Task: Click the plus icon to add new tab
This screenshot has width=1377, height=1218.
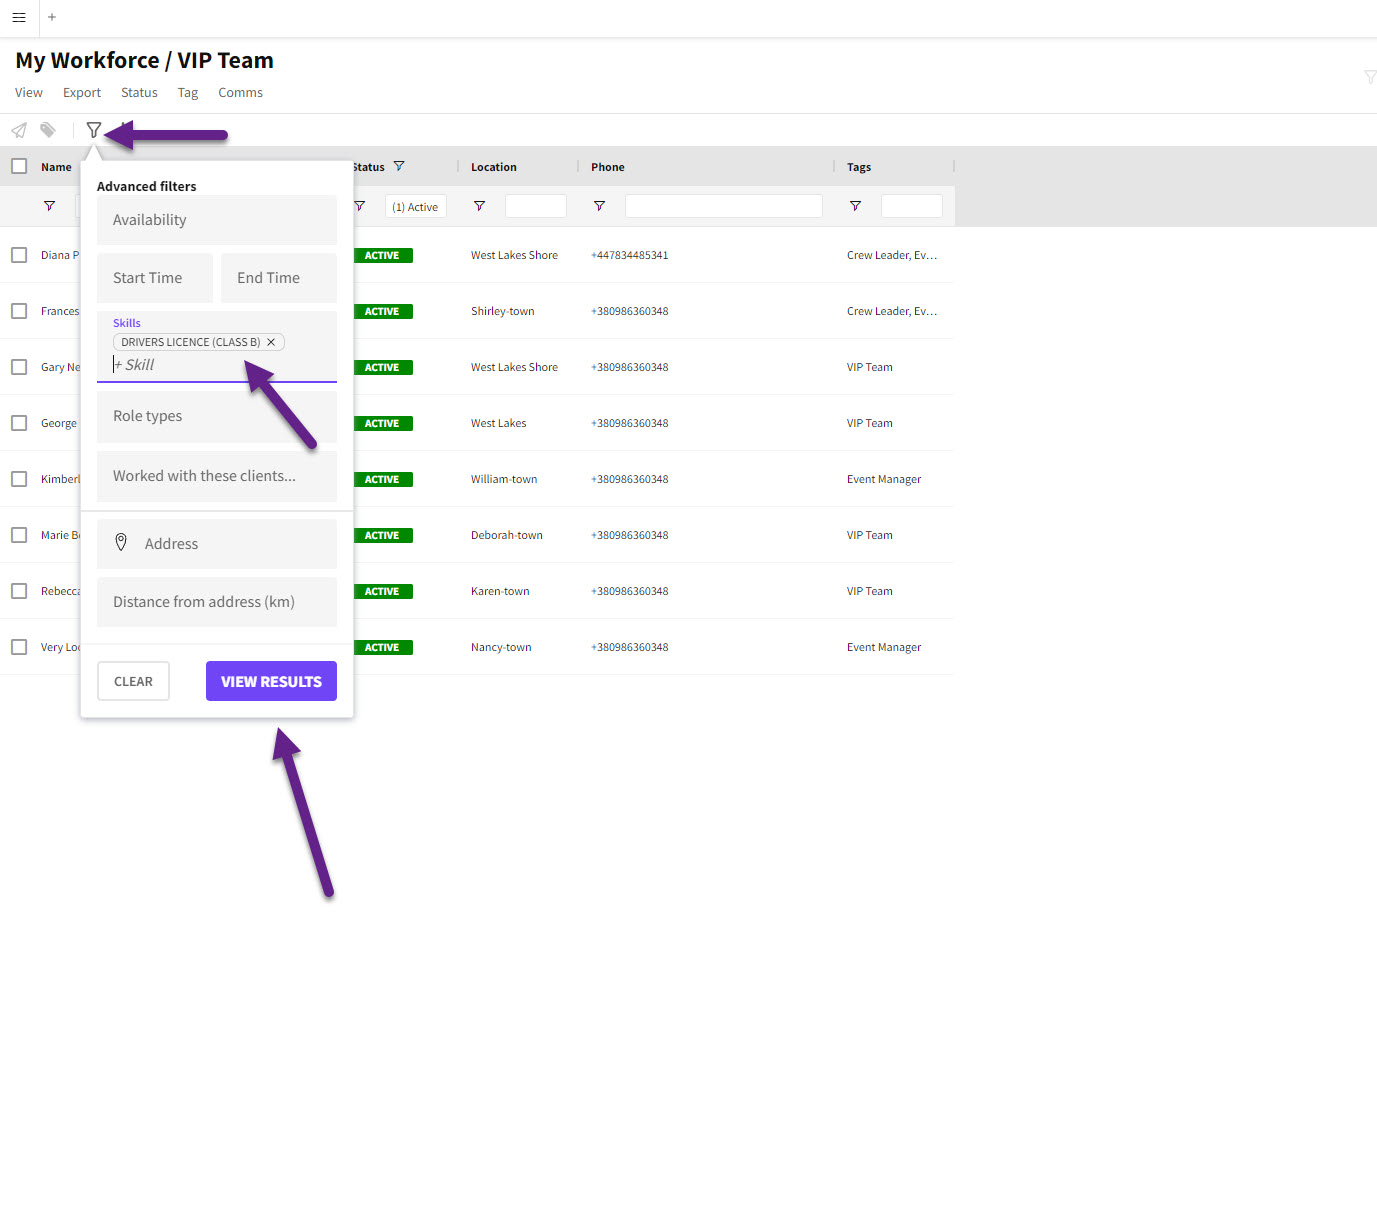Action: [x=52, y=17]
